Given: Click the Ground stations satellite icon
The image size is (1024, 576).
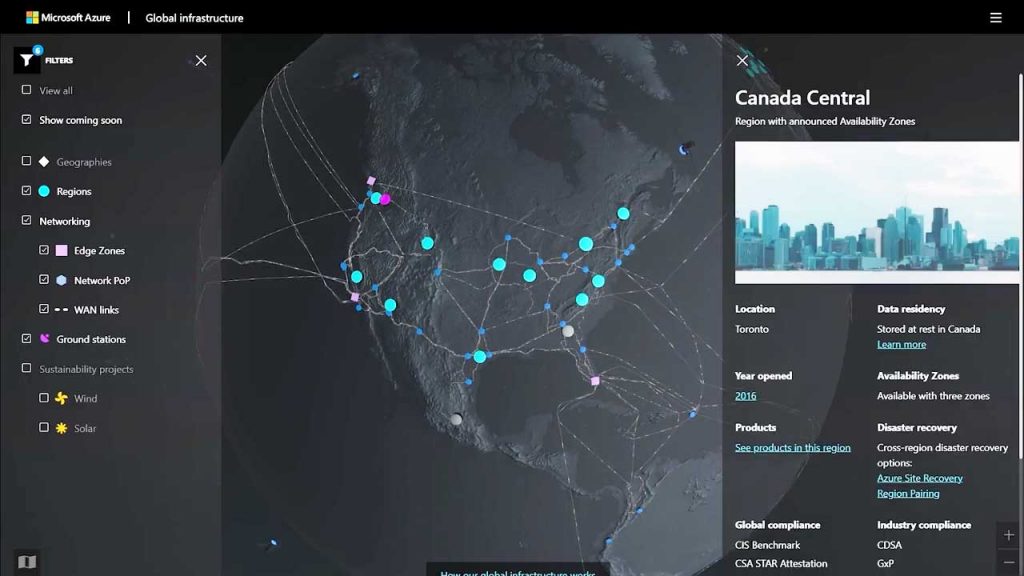Looking at the screenshot, I should click(x=44, y=339).
